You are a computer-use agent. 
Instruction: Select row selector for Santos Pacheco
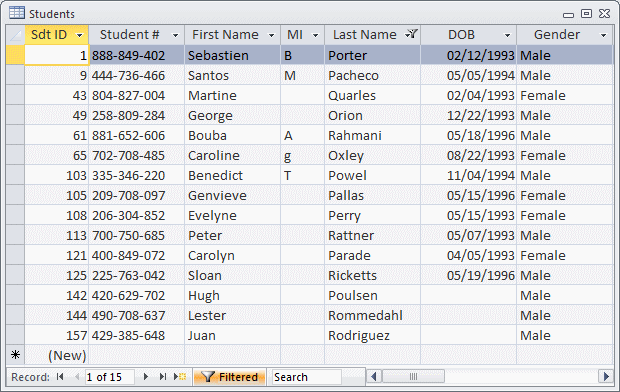[15, 75]
